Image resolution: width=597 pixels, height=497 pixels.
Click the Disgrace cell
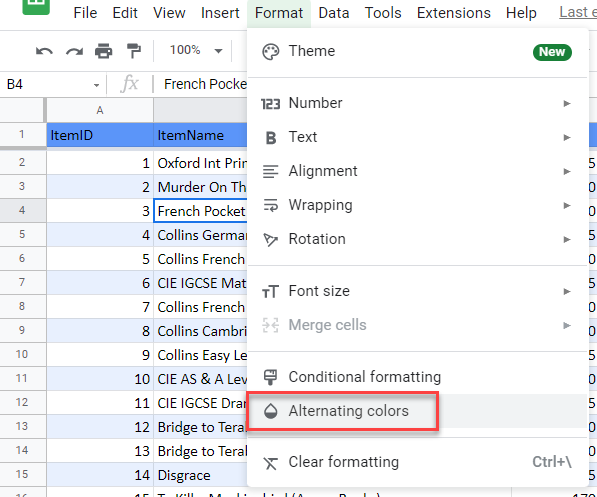(200, 475)
